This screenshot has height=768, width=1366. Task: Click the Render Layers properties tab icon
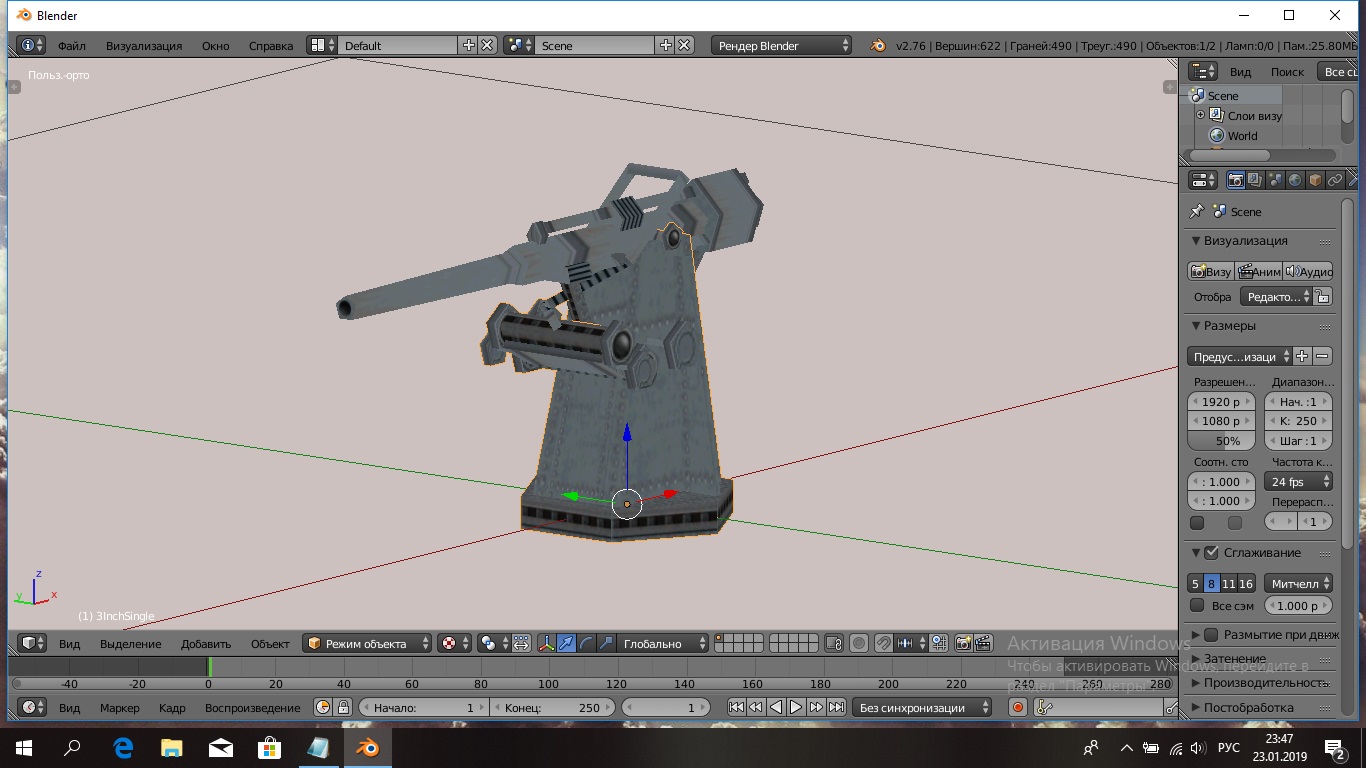click(x=1255, y=180)
